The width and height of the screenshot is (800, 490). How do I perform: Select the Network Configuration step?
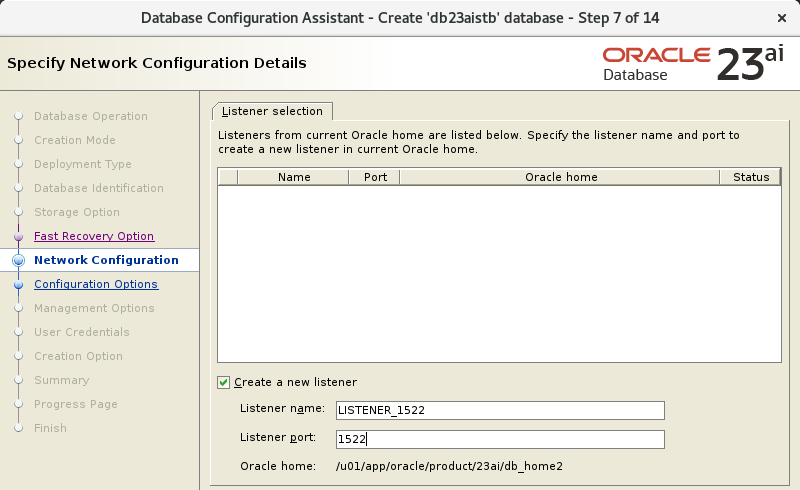coord(106,260)
